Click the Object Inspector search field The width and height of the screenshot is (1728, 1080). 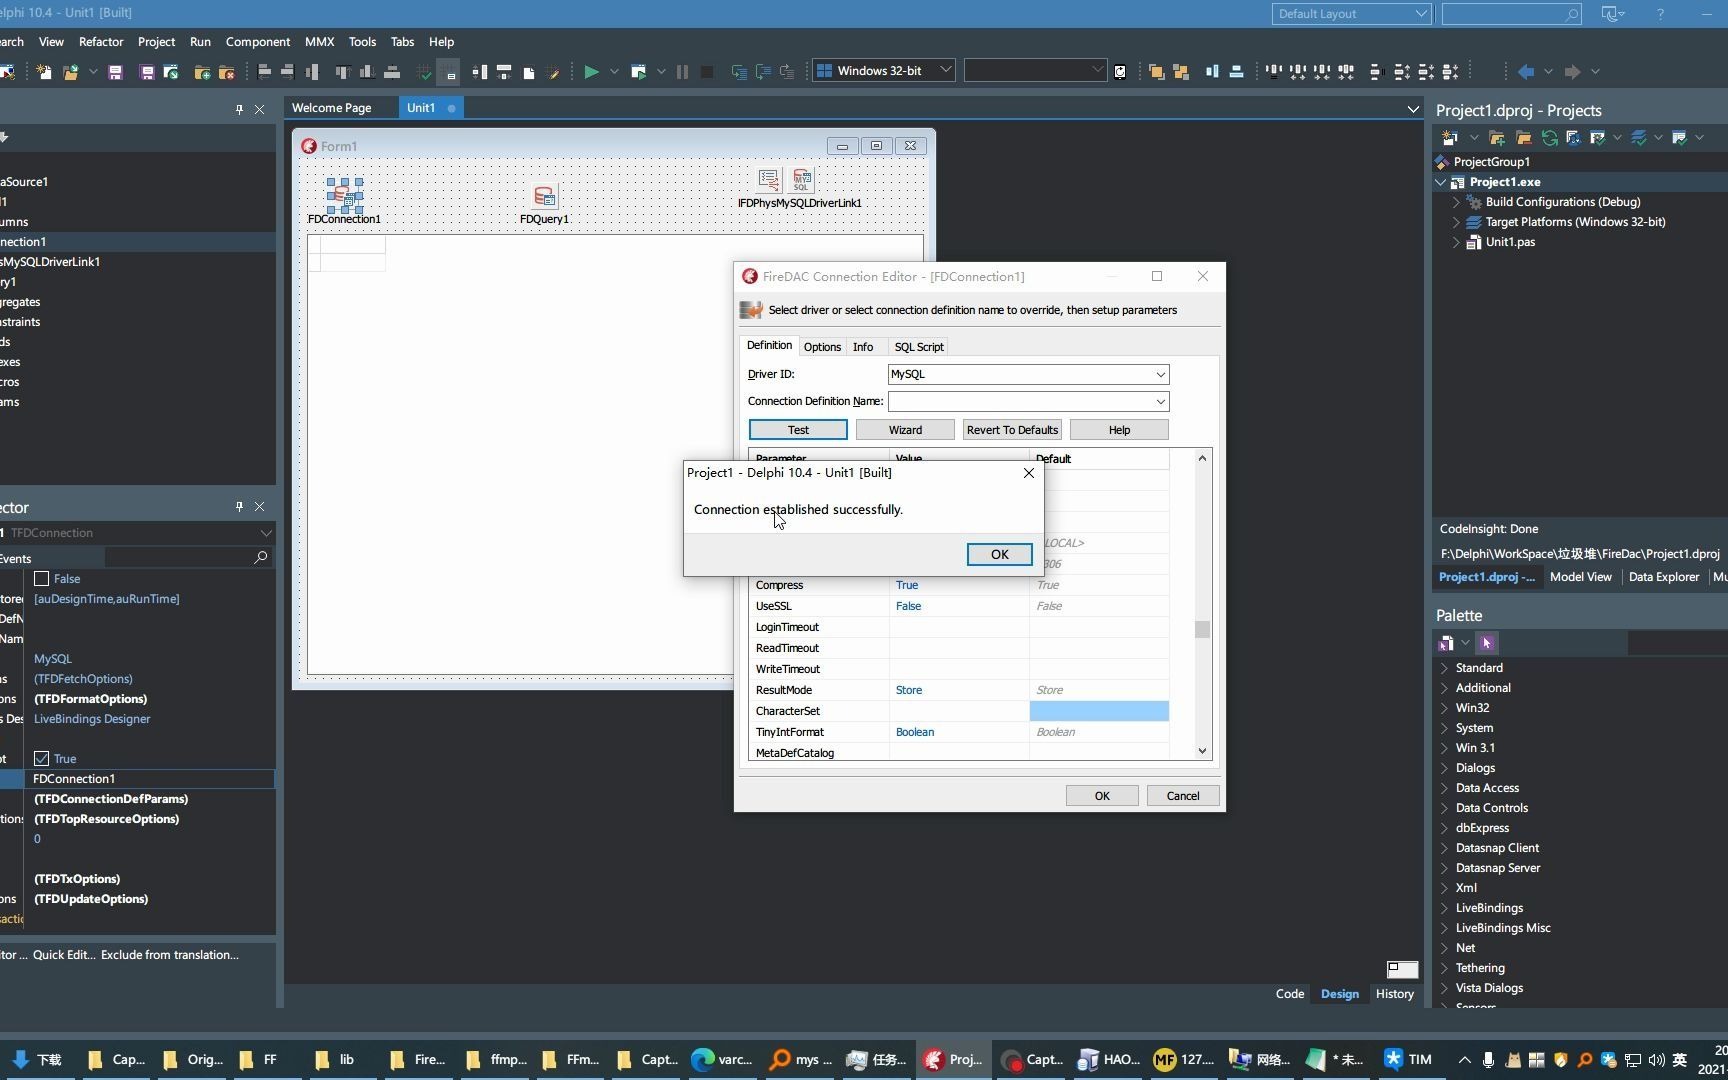[187, 558]
